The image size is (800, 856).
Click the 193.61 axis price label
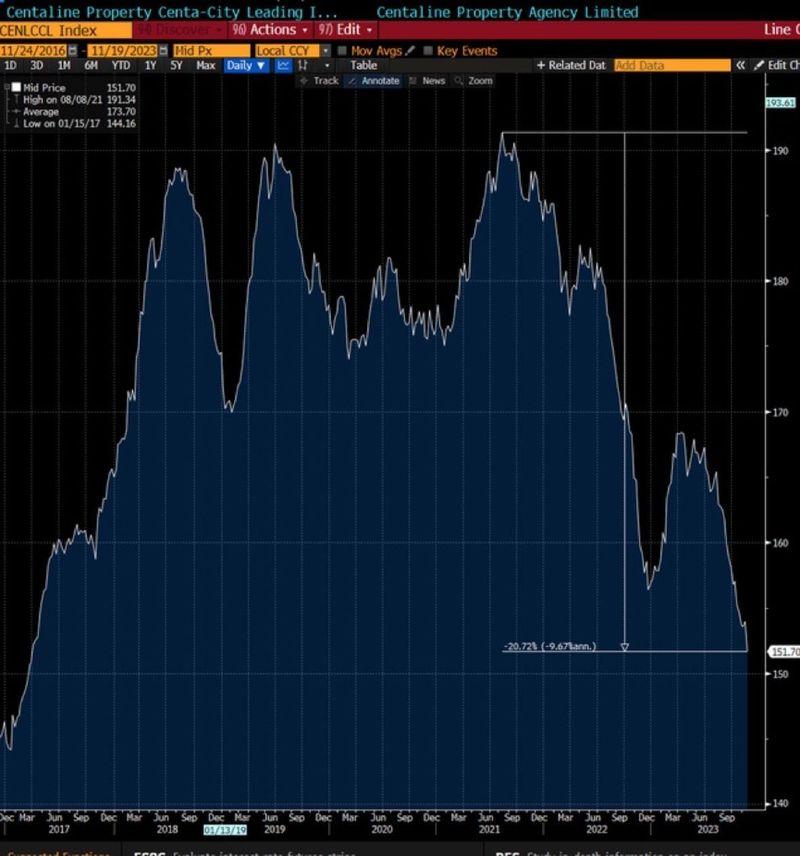coord(778,101)
